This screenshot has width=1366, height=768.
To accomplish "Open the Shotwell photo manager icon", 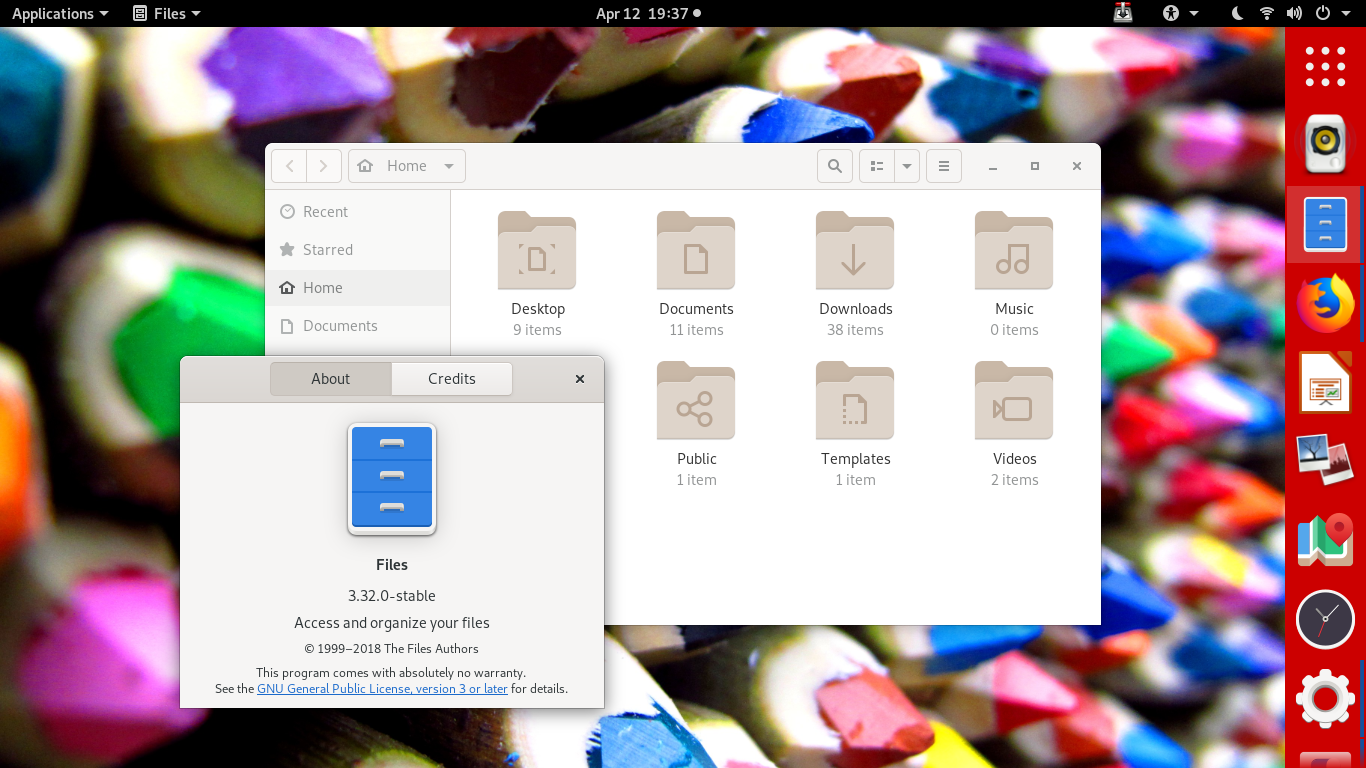I will pyautogui.click(x=1325, y=459).
